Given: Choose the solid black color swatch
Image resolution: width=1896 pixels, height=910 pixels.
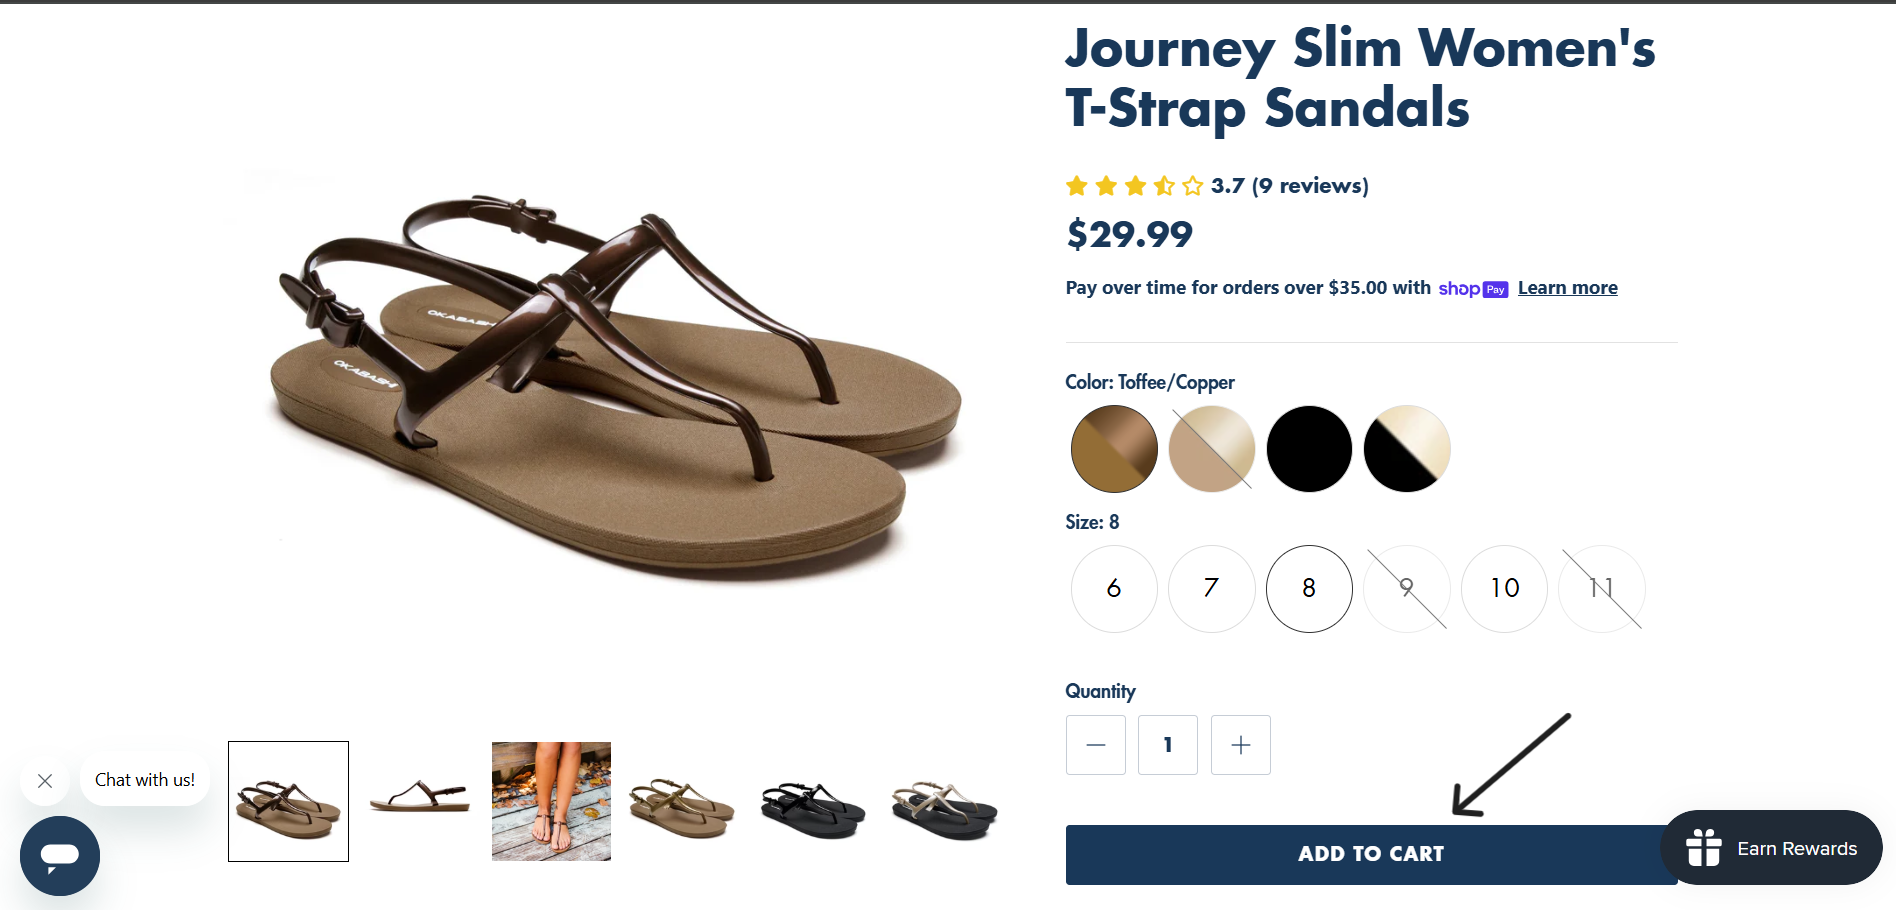Looking at the screenshot, I should click(1309, 449).
